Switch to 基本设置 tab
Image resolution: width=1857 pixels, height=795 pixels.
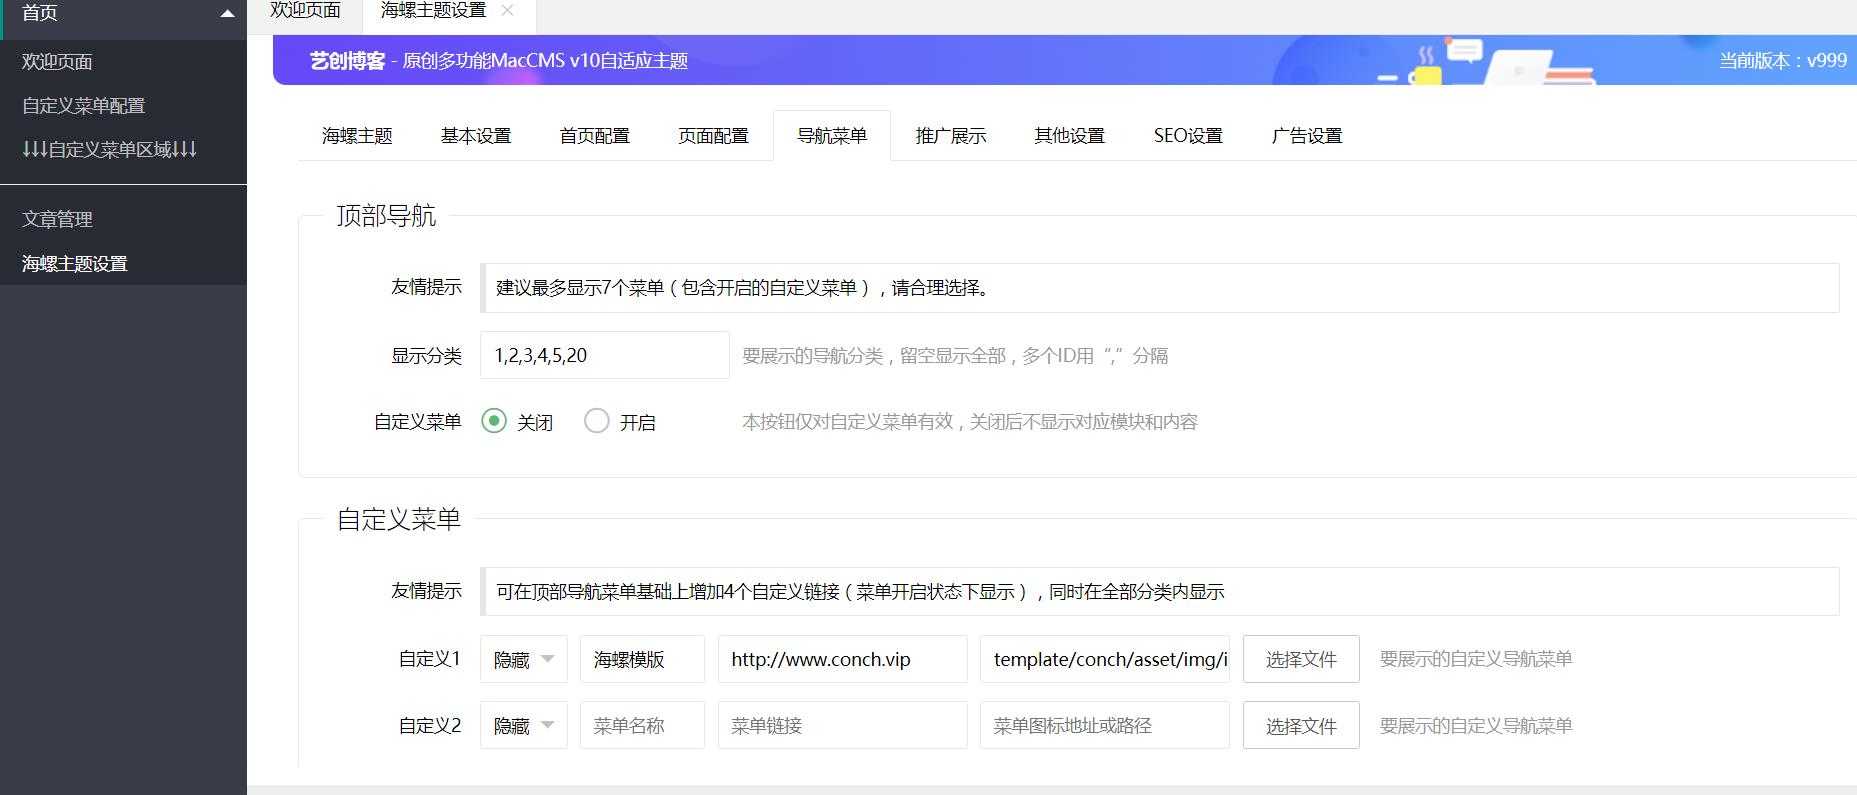point(476,135)
